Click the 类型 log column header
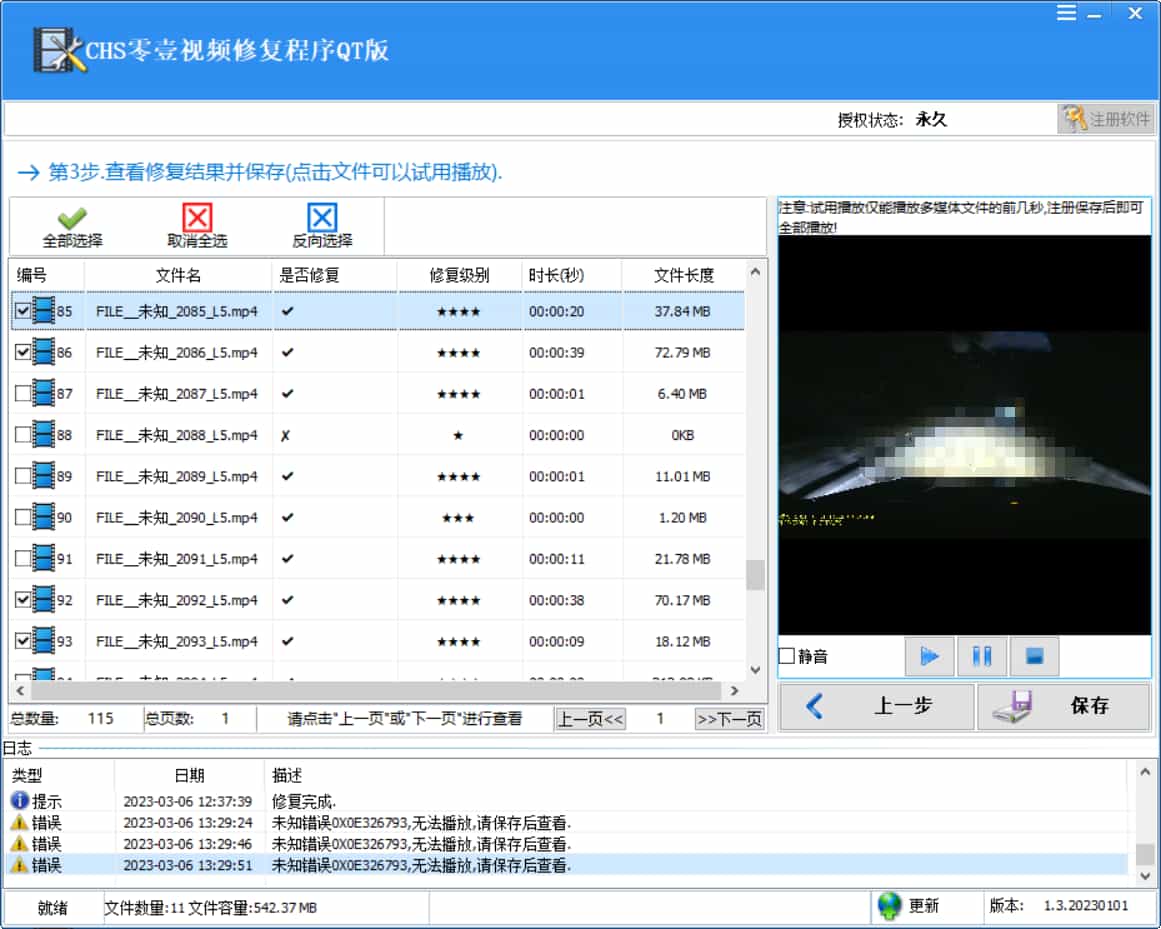1161x929 pixels. [x=27, y=775]
